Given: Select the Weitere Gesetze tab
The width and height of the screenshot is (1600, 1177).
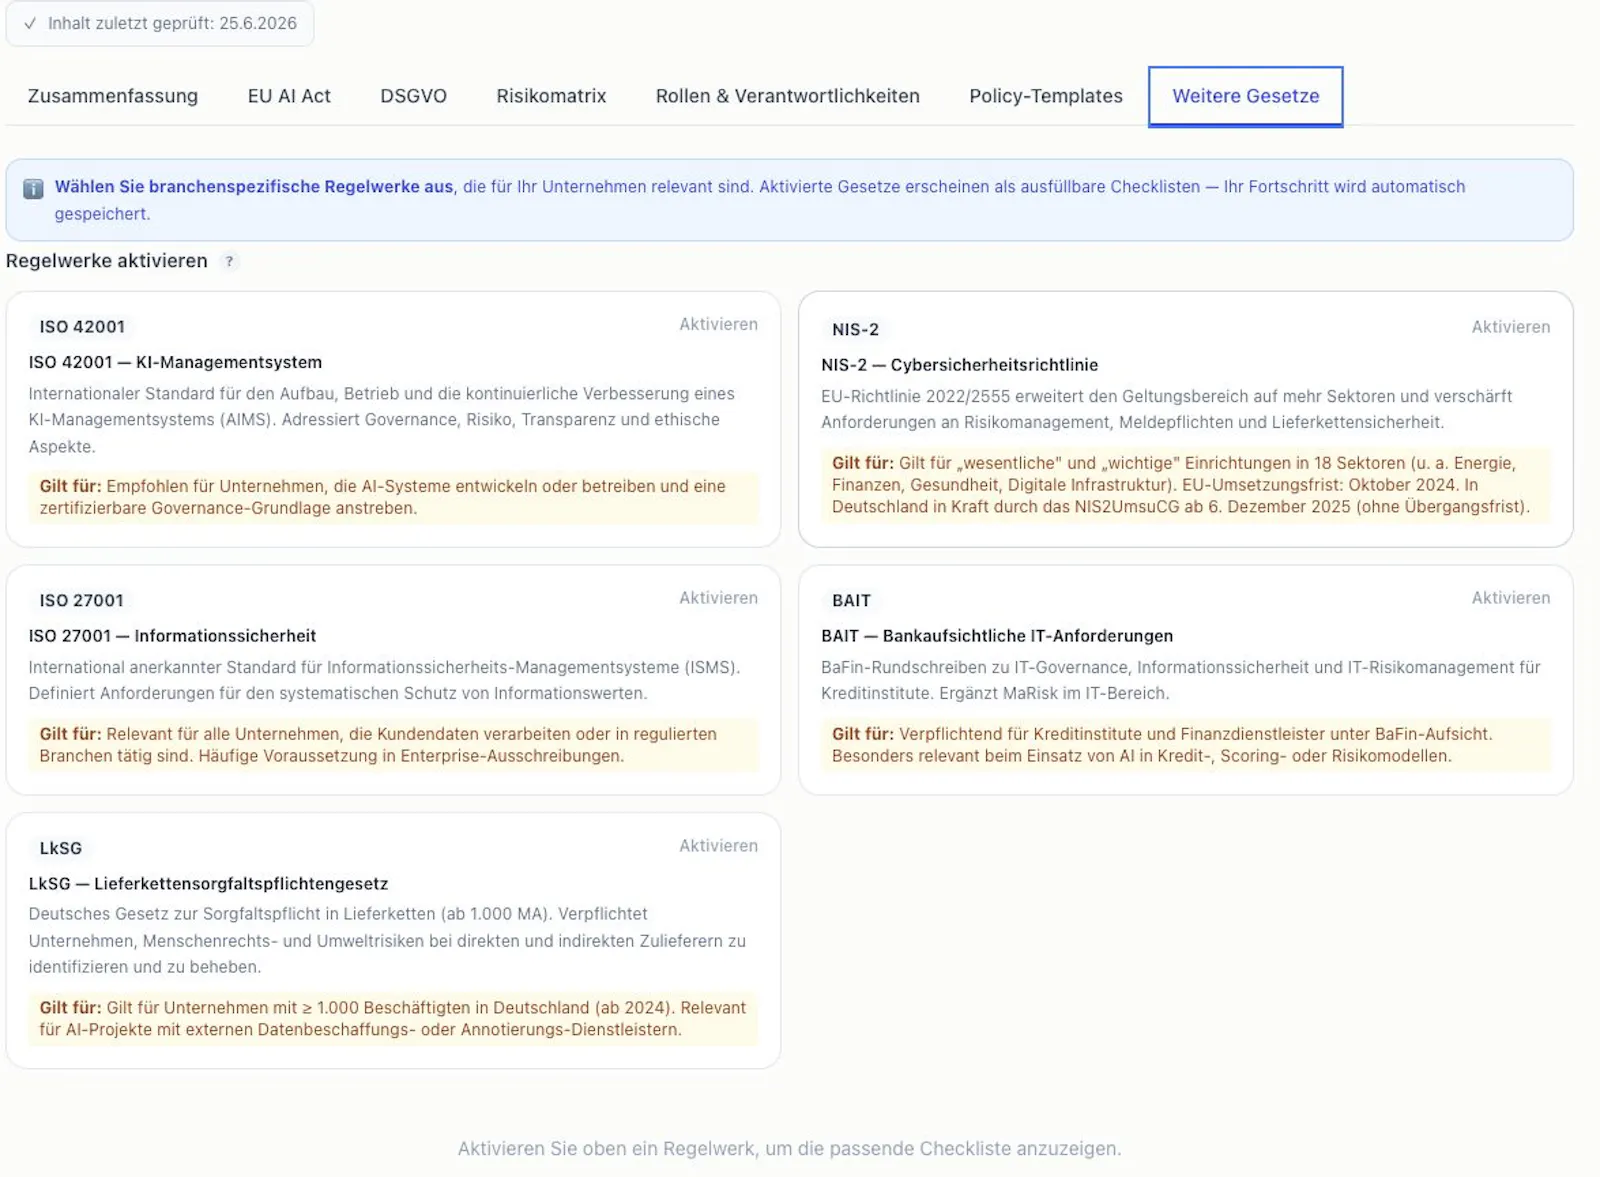Looking at the screenshot, I should pyautogui.click(x=1245, y=96).
